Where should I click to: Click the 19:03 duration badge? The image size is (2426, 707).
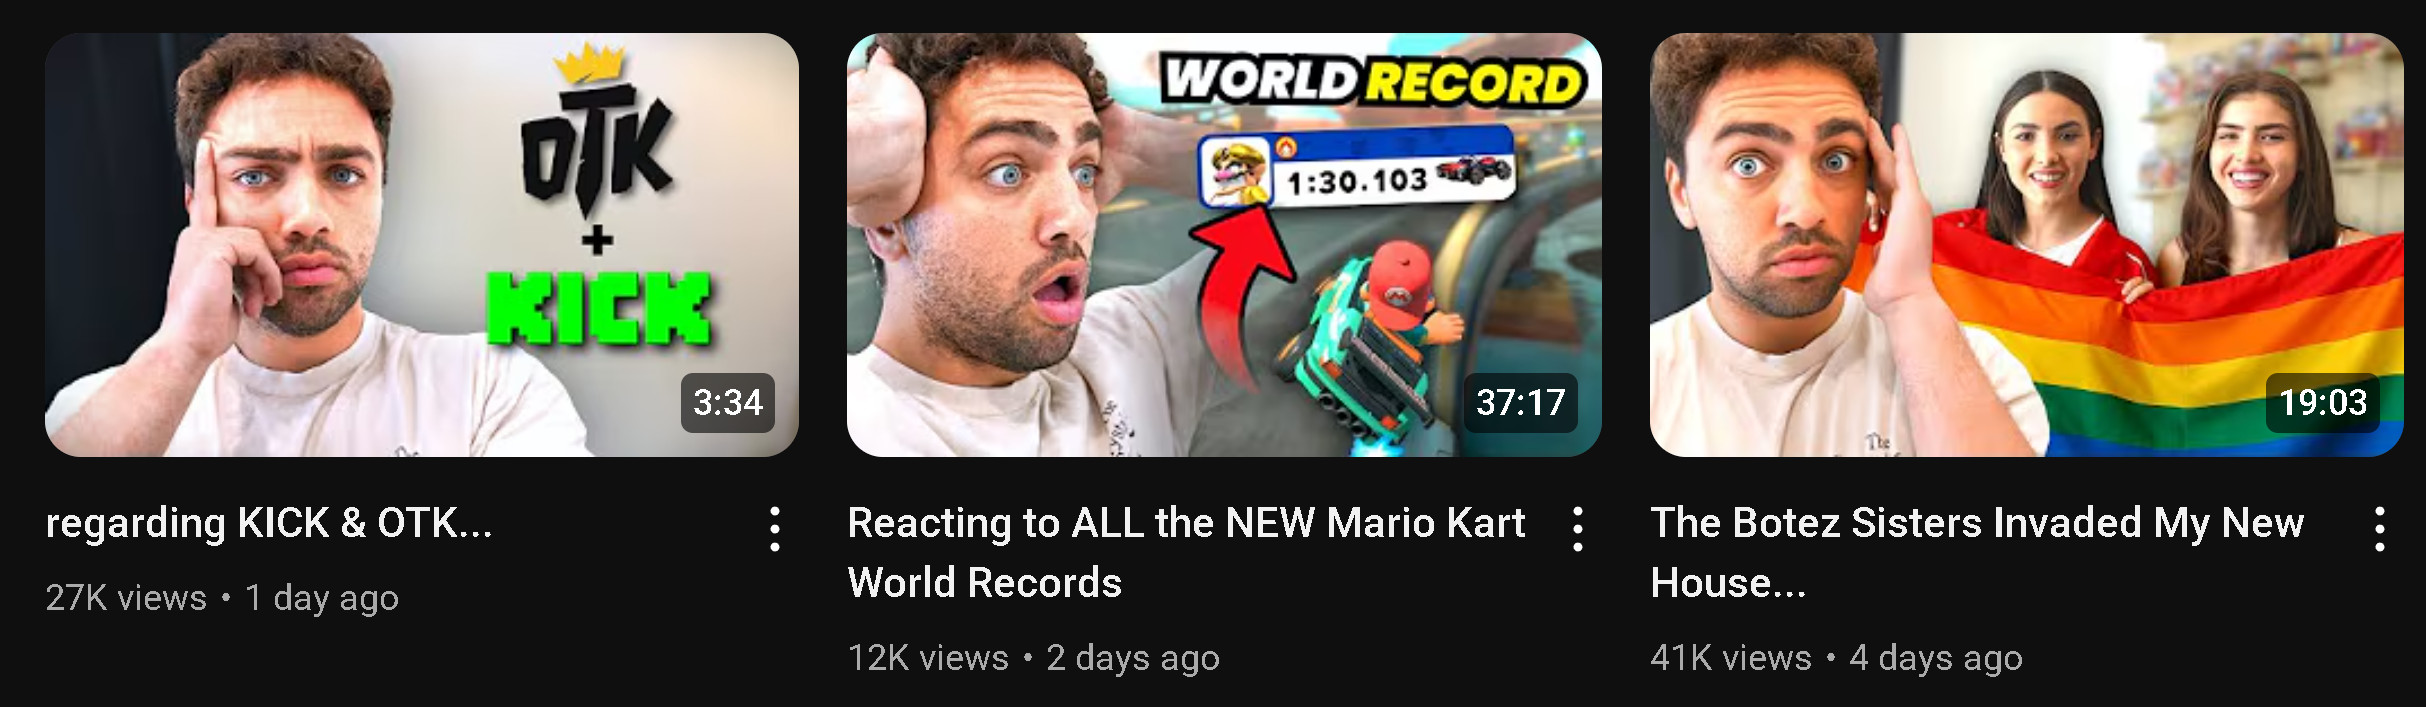pyautogui.click(x=2323, y=403)
